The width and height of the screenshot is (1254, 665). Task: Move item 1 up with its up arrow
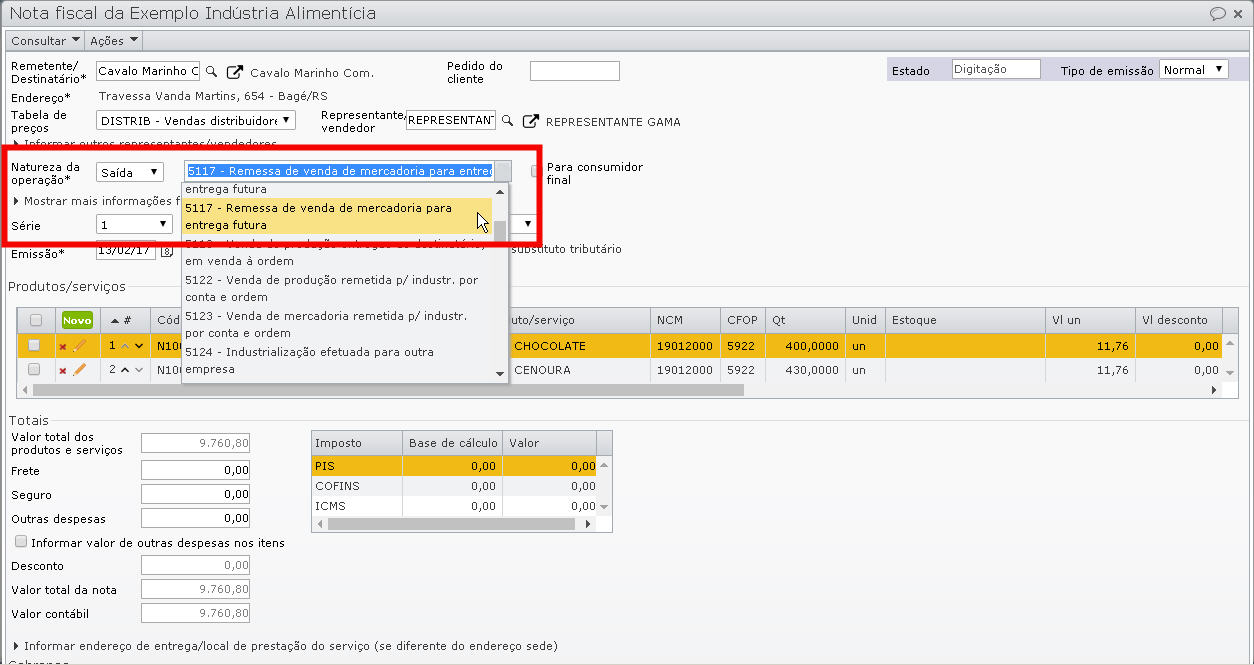coord(125,346)
